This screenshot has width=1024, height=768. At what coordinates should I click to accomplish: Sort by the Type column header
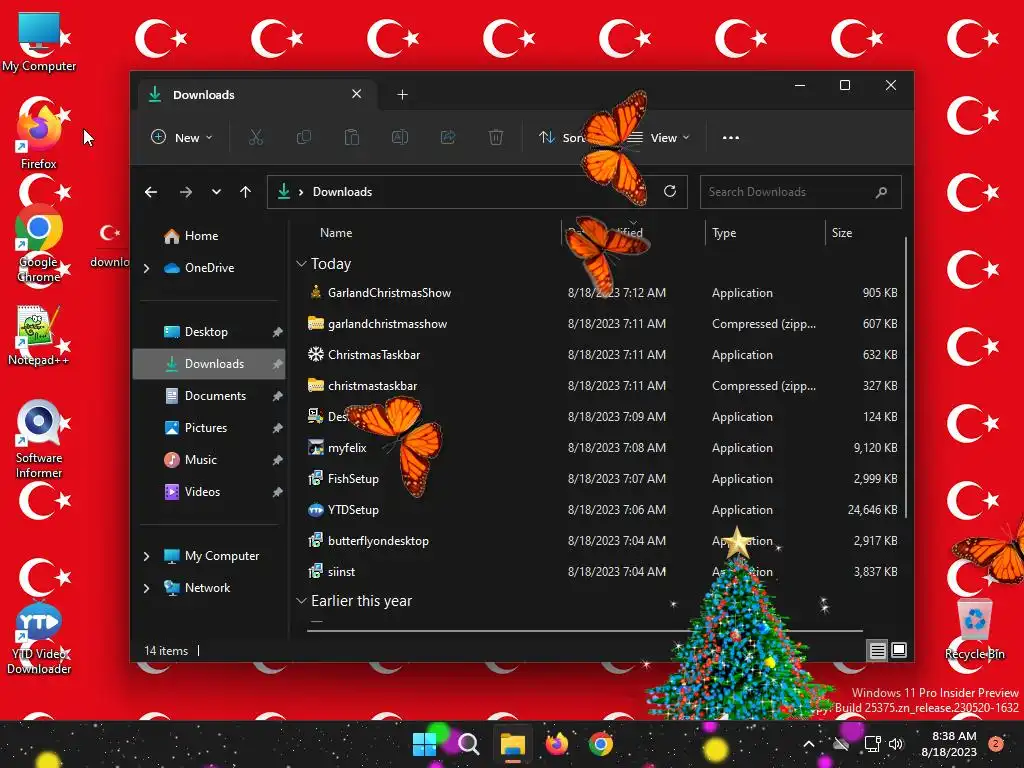click(724, 232)
